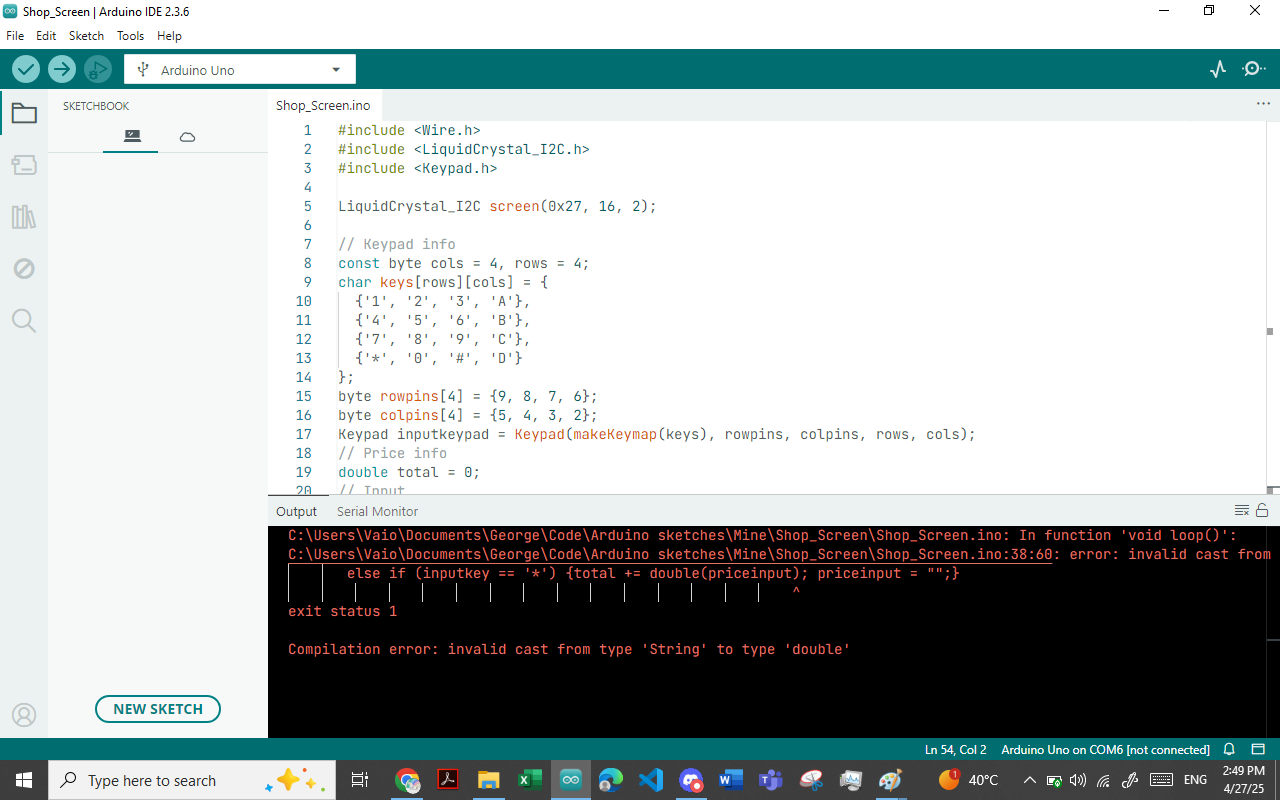Open the Debug panel in sidebar

coord(24,268)
